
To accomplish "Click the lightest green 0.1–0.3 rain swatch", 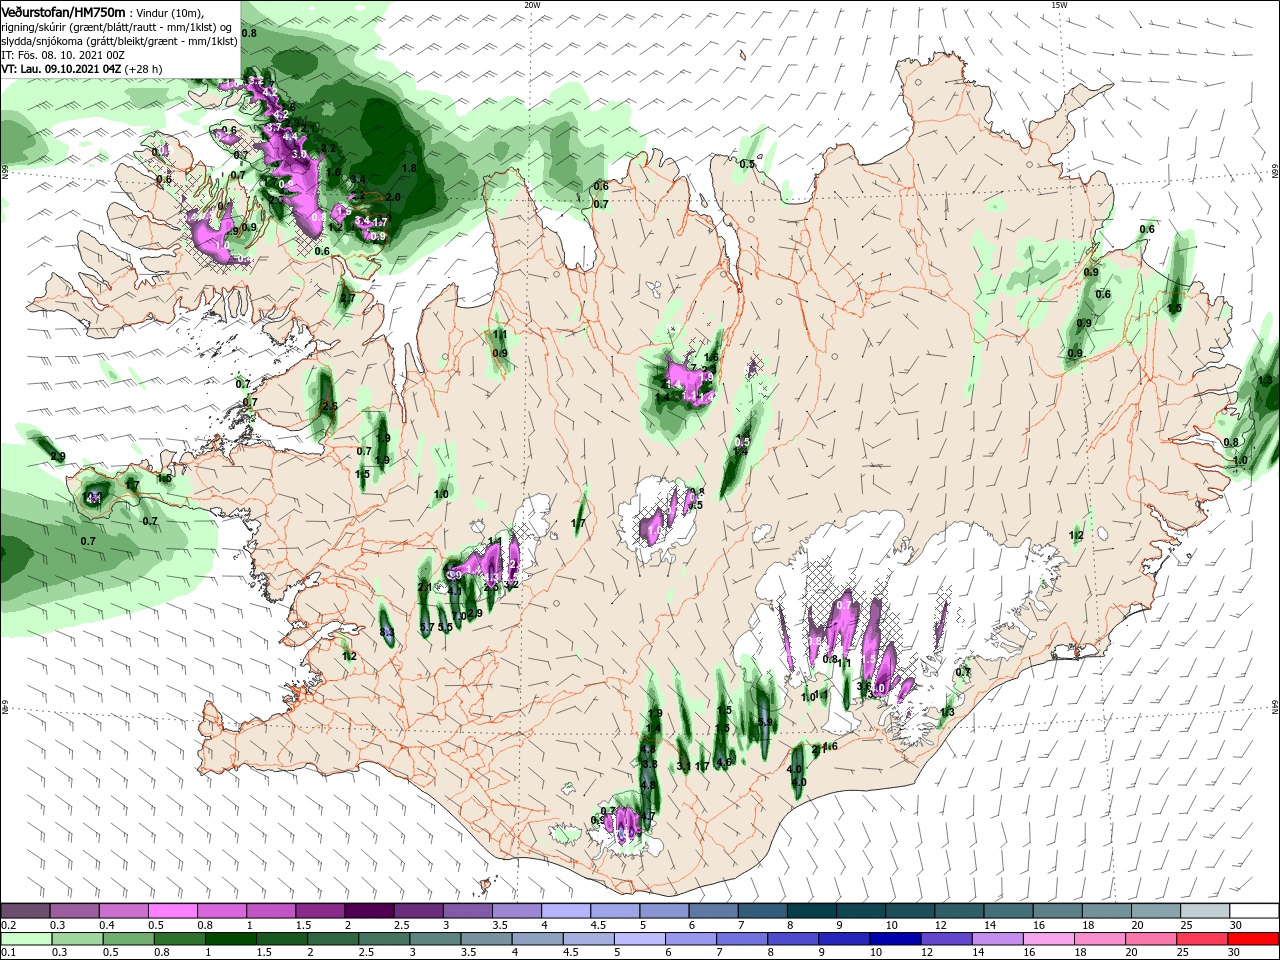I will pyautogui.click(x=25, y=939).
